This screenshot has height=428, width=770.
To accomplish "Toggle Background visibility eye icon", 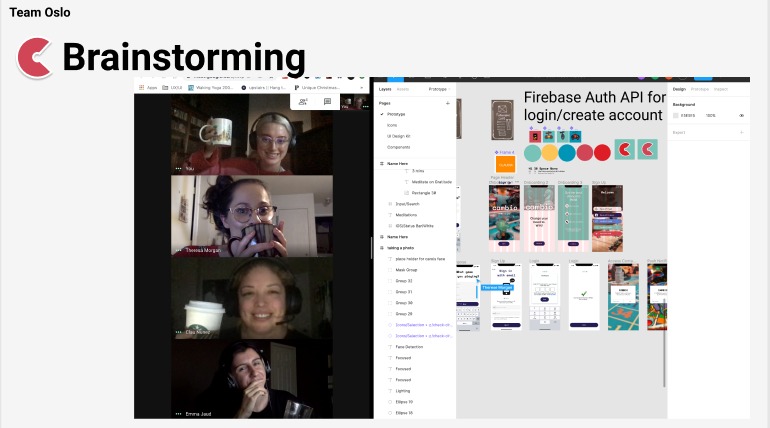I will pos(742,115).
